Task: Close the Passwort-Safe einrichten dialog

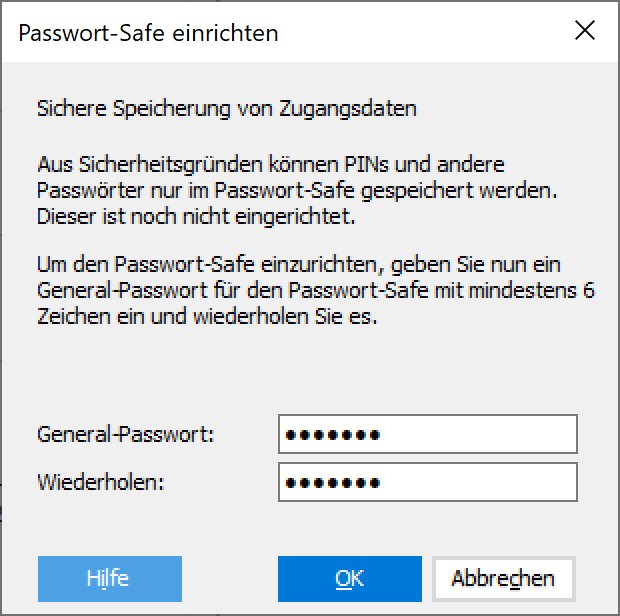Action: pos(585,32)
